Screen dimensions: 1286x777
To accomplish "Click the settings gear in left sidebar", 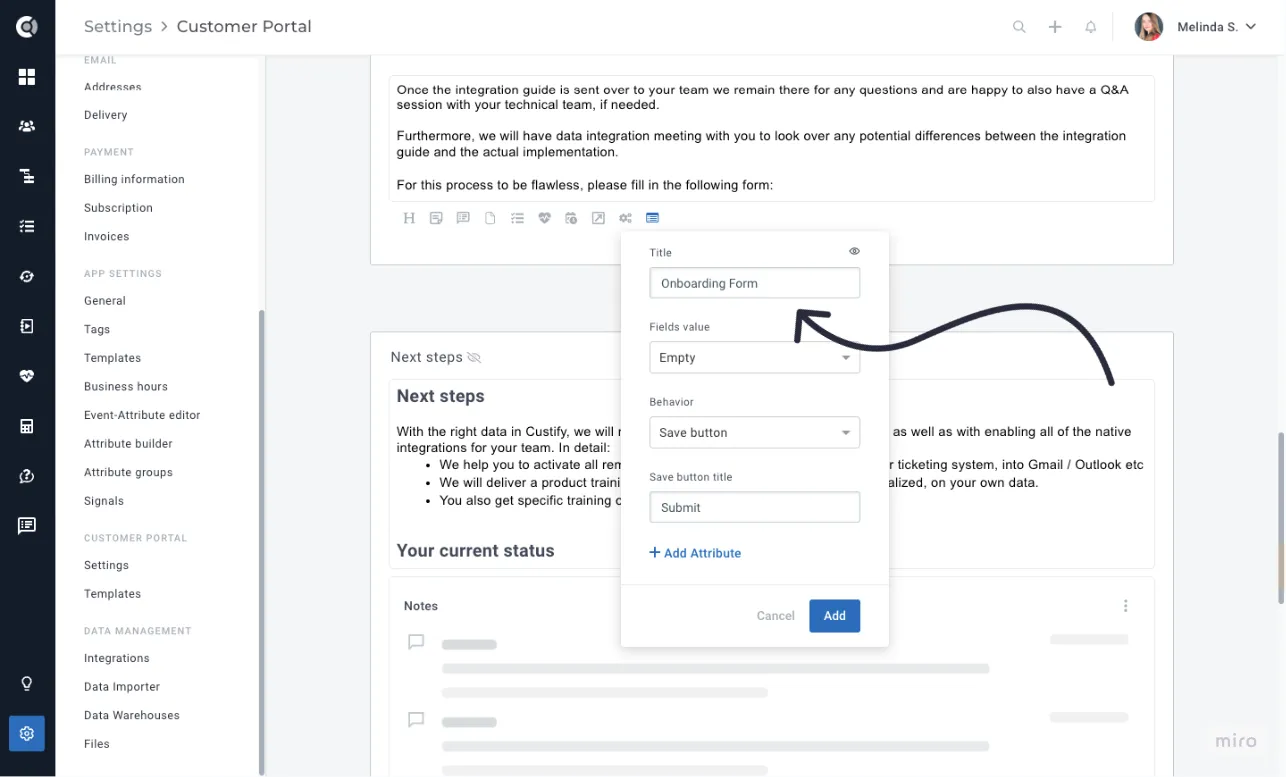I will point(27,733).
